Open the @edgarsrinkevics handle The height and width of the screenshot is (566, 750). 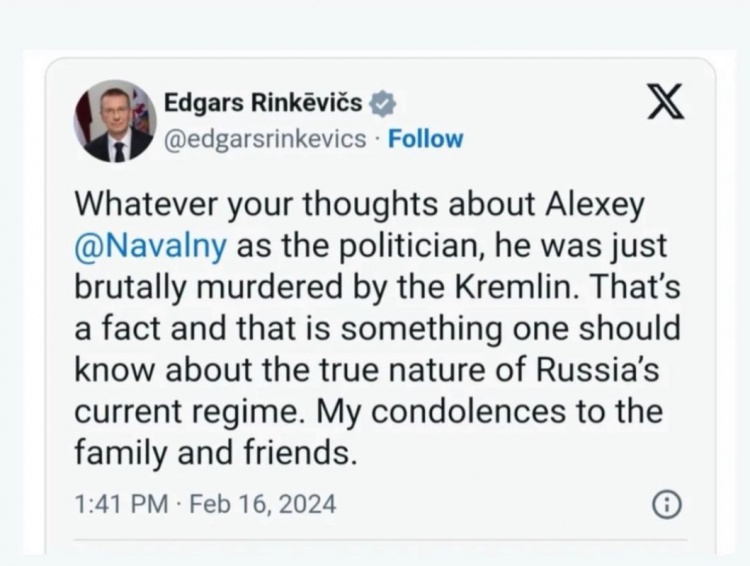pyautogui.click(x=265, y=139)
